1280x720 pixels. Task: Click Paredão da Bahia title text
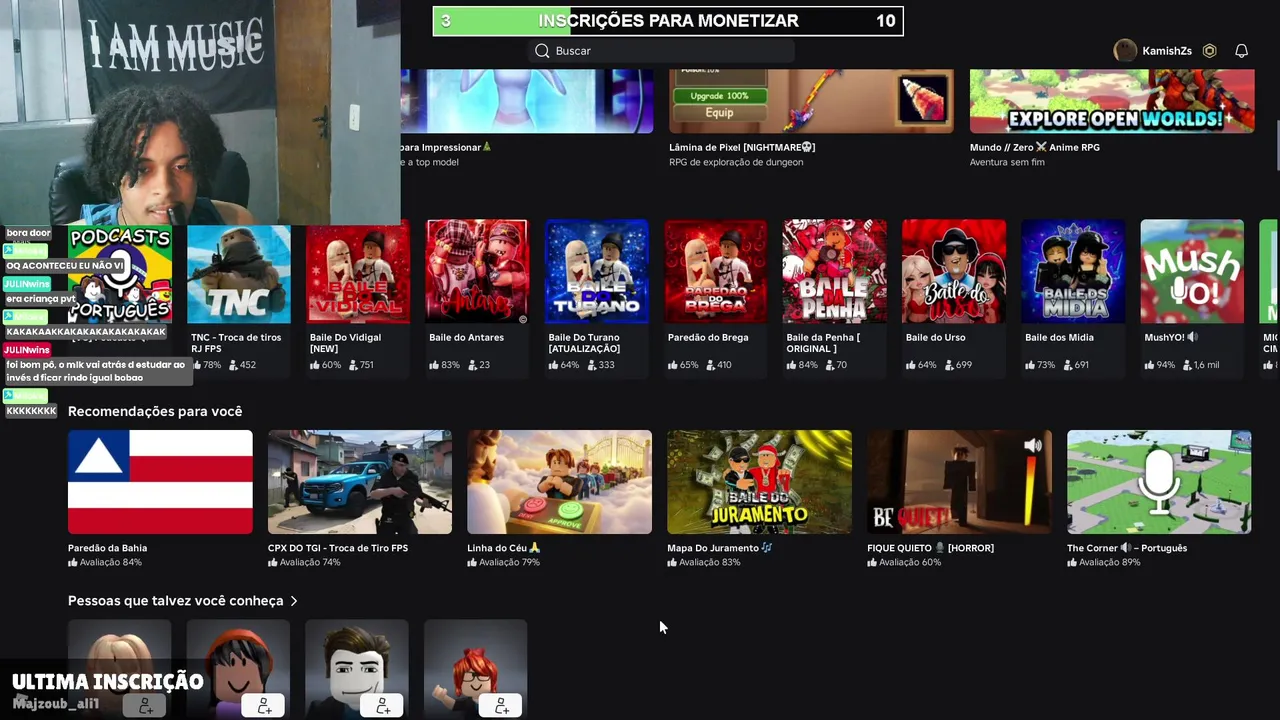pos(107,548)
